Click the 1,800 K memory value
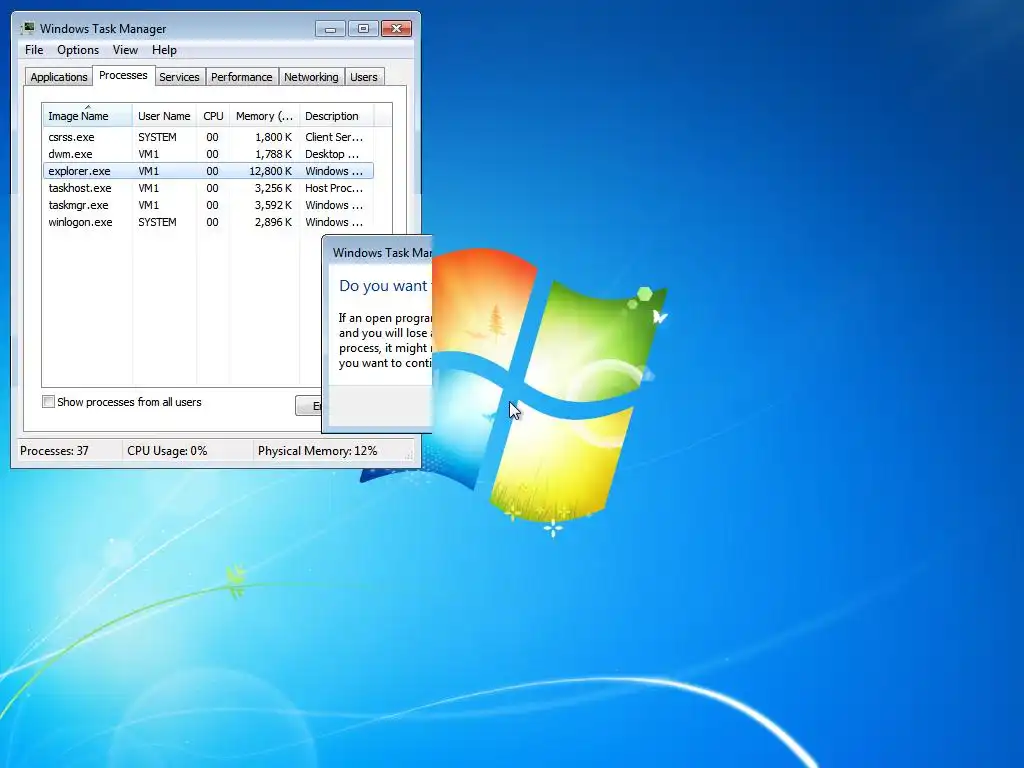This screenshot has height=768, width=1024. click(x=273, y=137)
